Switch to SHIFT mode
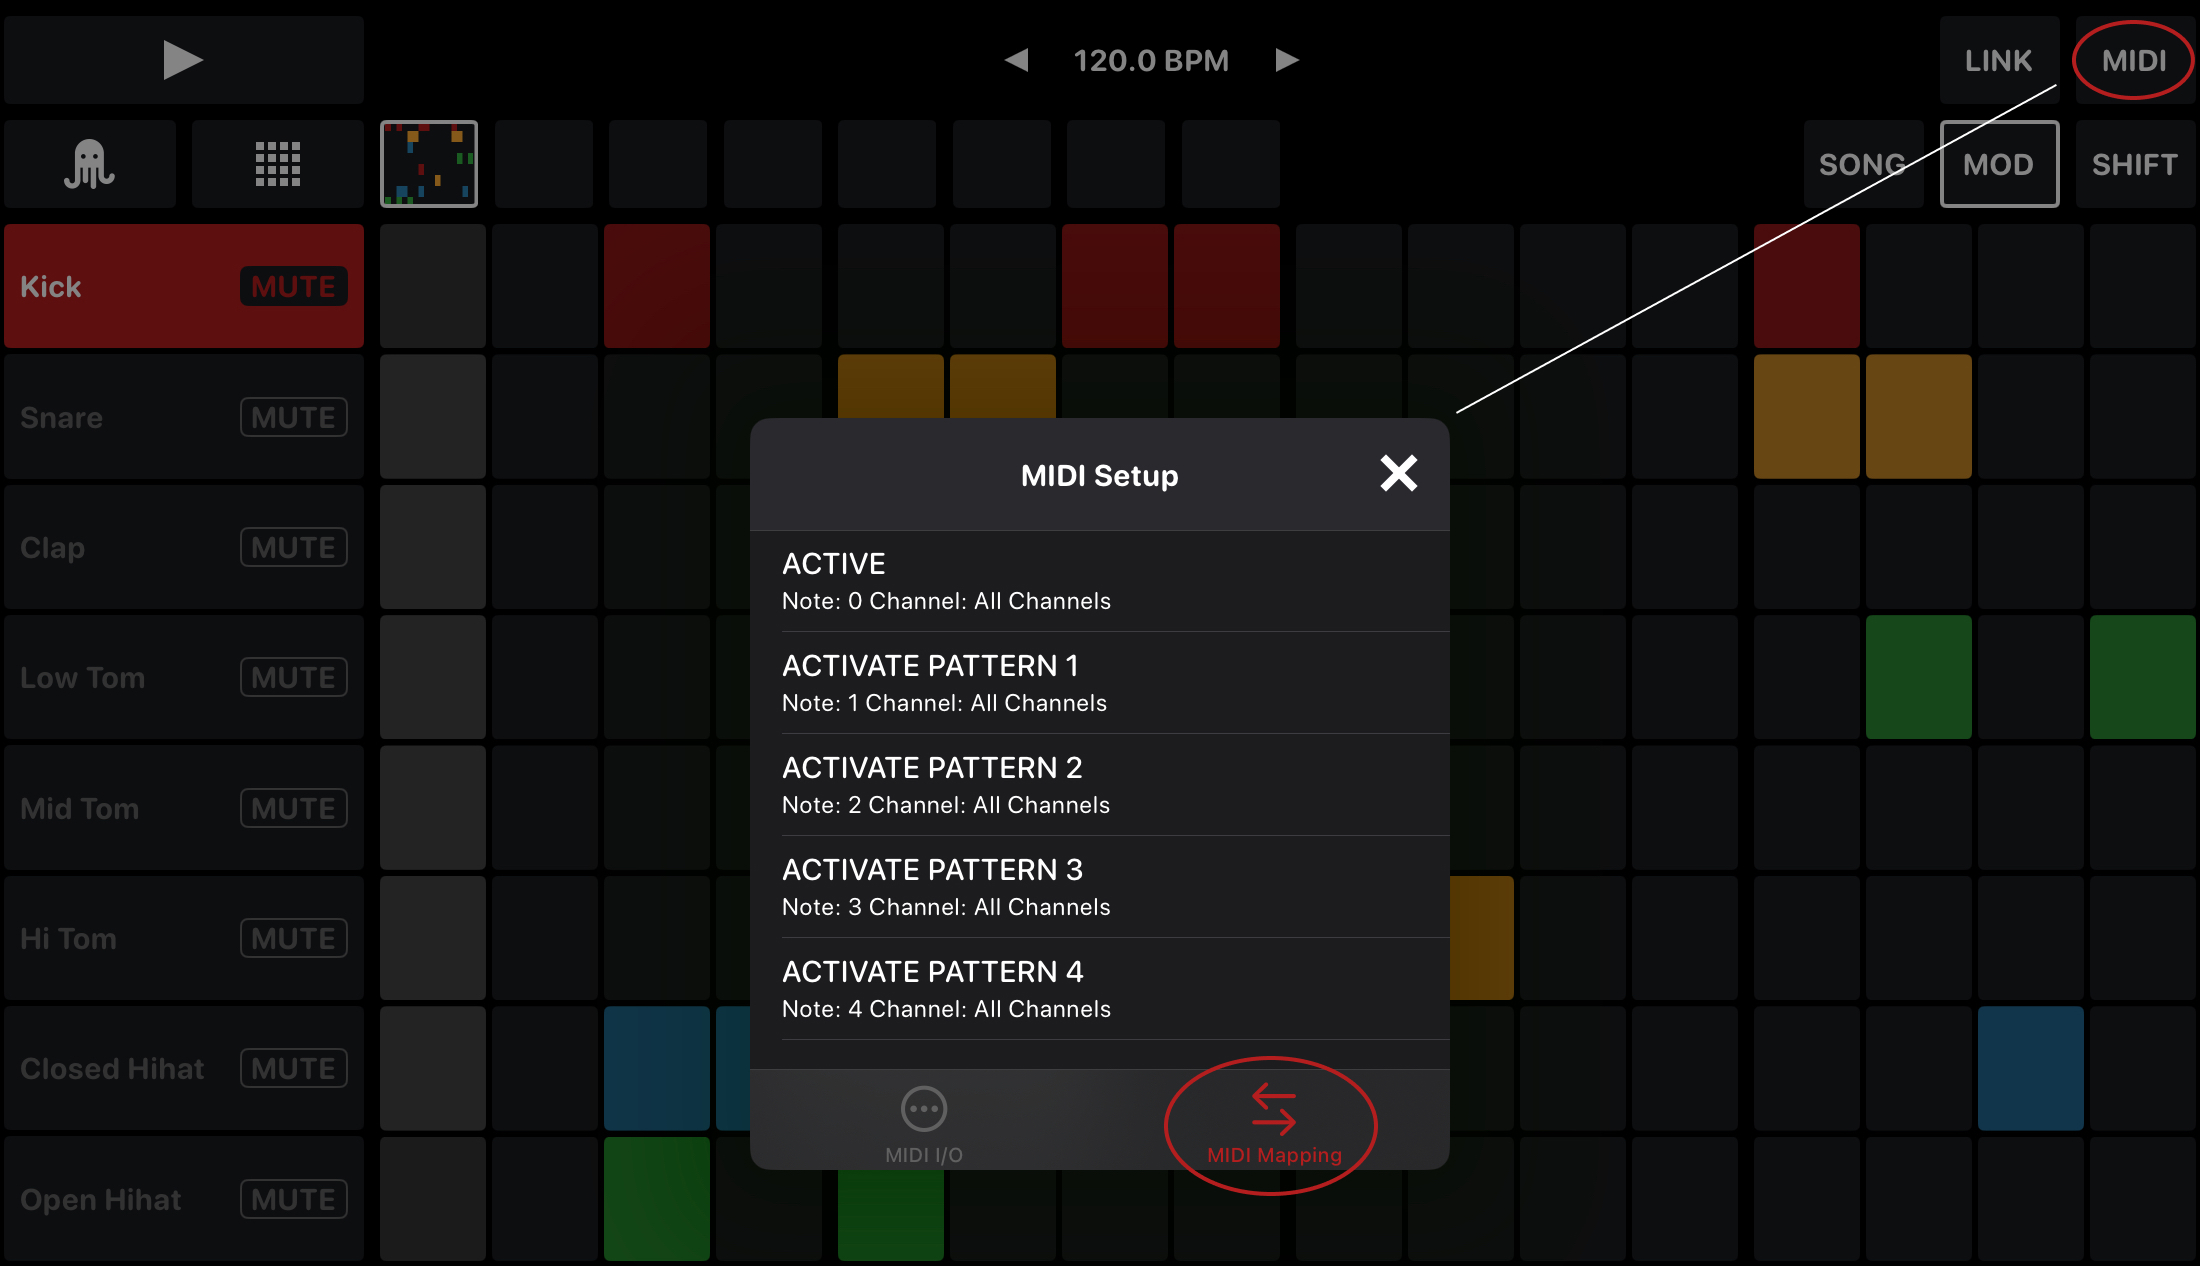 [2135, 163]
